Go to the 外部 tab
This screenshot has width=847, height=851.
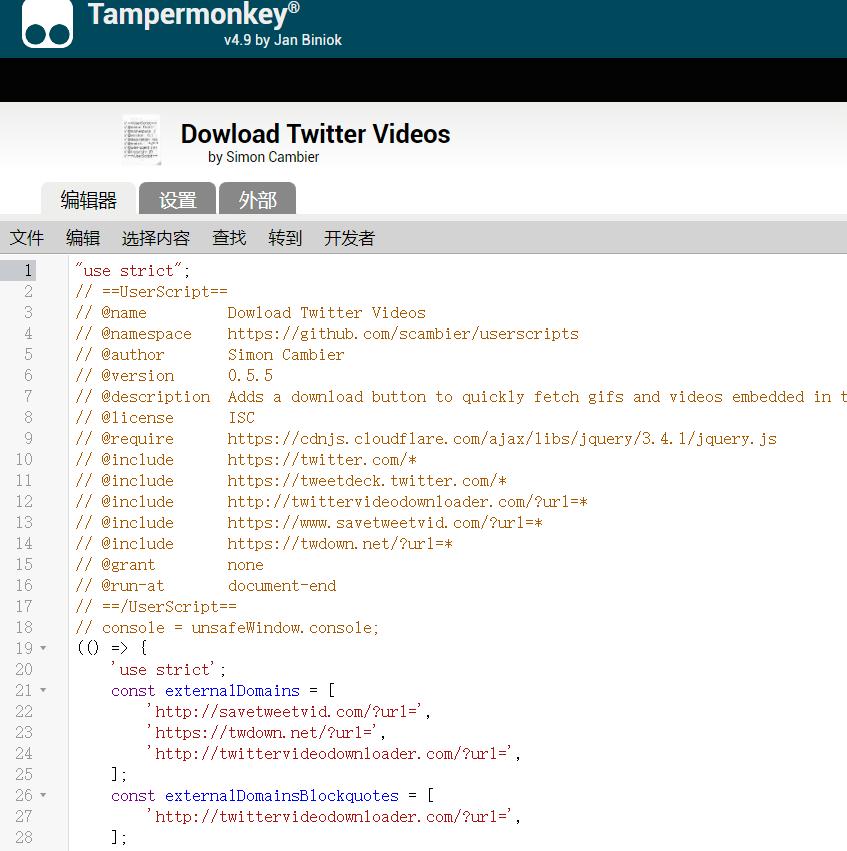point(257,200)
